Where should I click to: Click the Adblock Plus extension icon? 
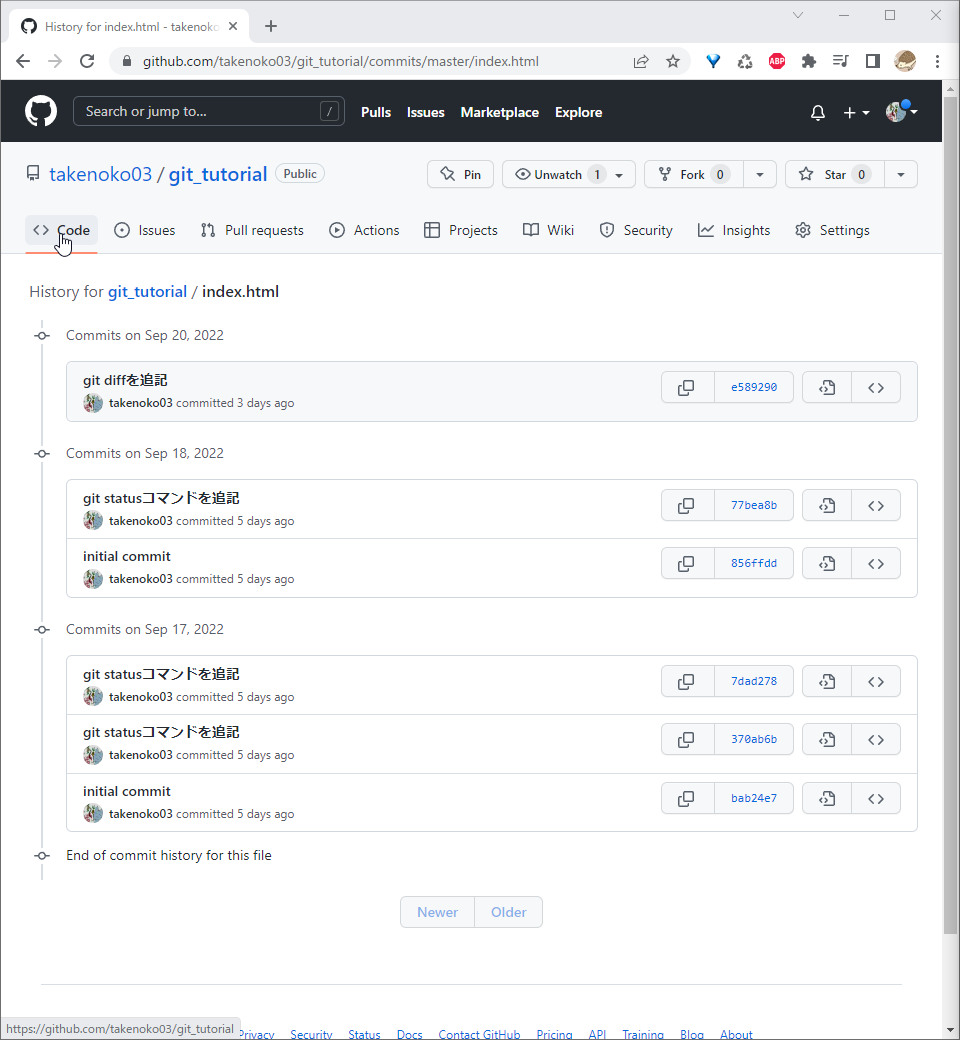pyautogui.click(x=777, y=62)
